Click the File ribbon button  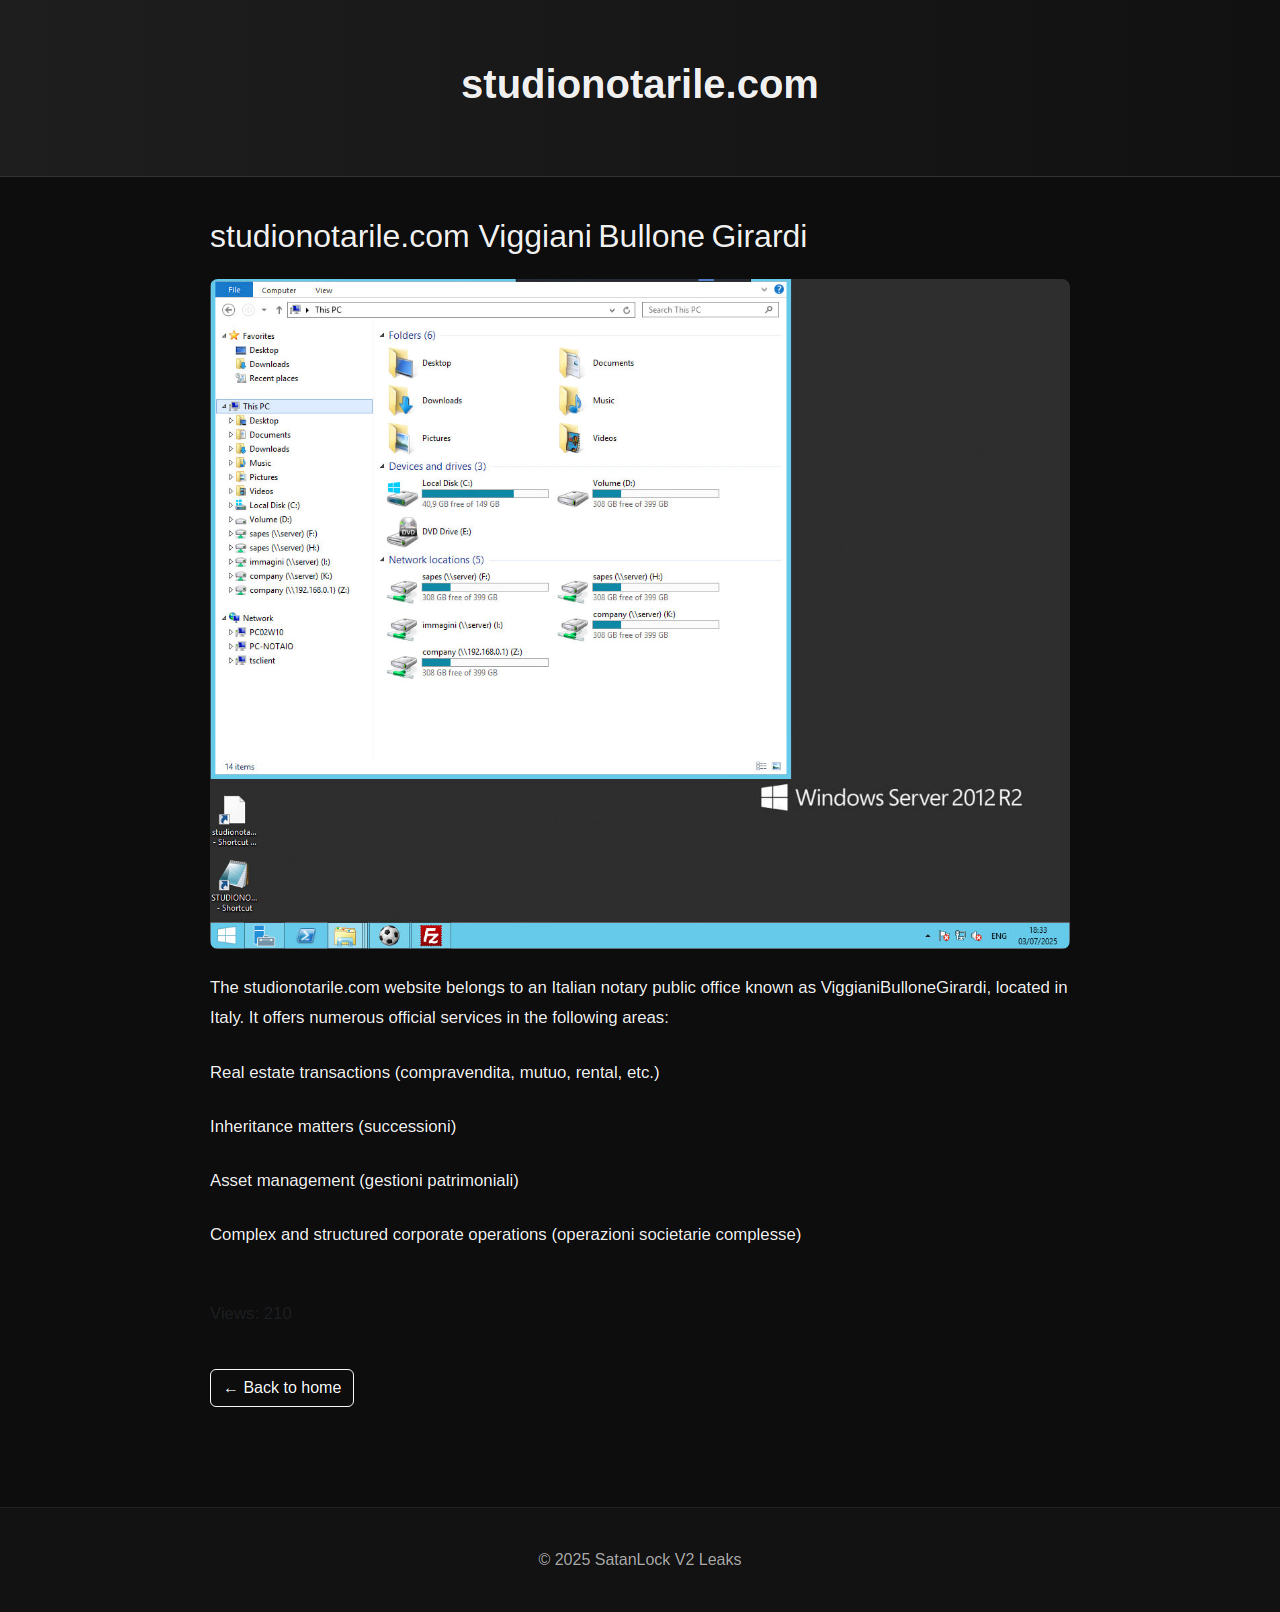click(234, 290)
